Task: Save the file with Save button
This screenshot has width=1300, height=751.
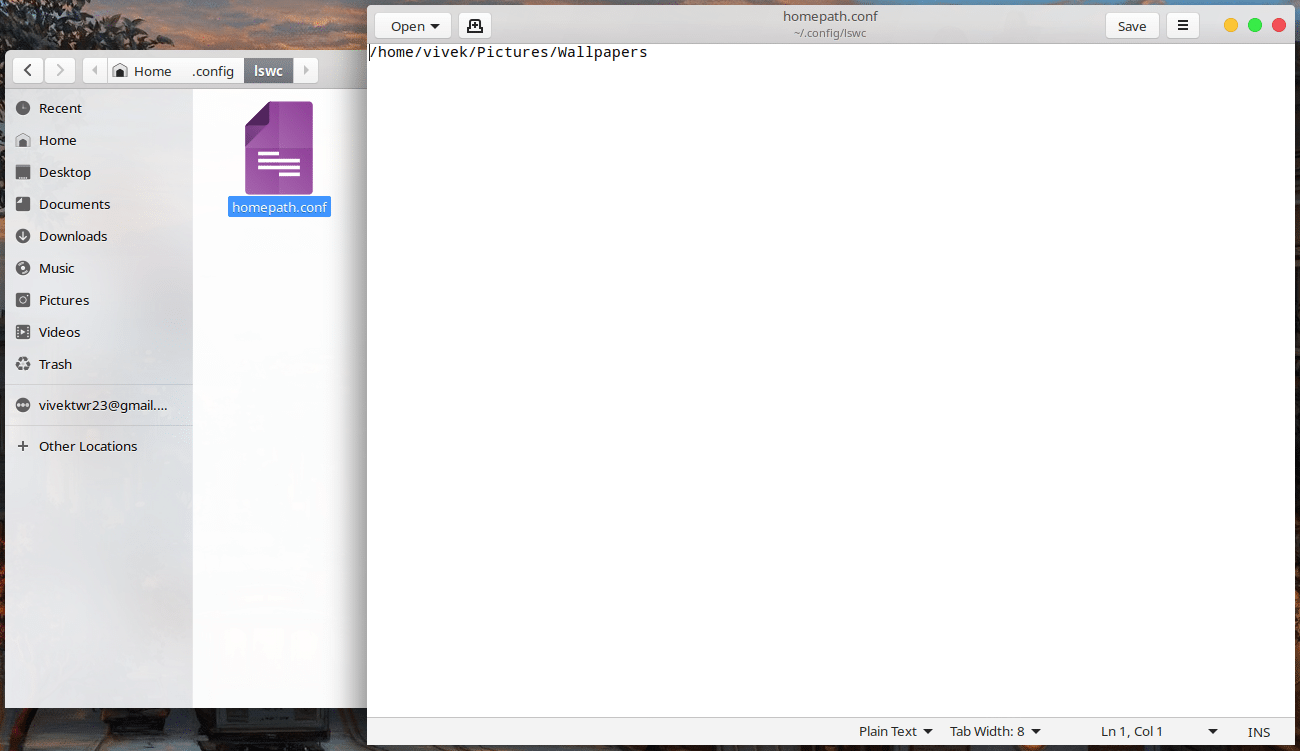Action: pos(1132,26)
